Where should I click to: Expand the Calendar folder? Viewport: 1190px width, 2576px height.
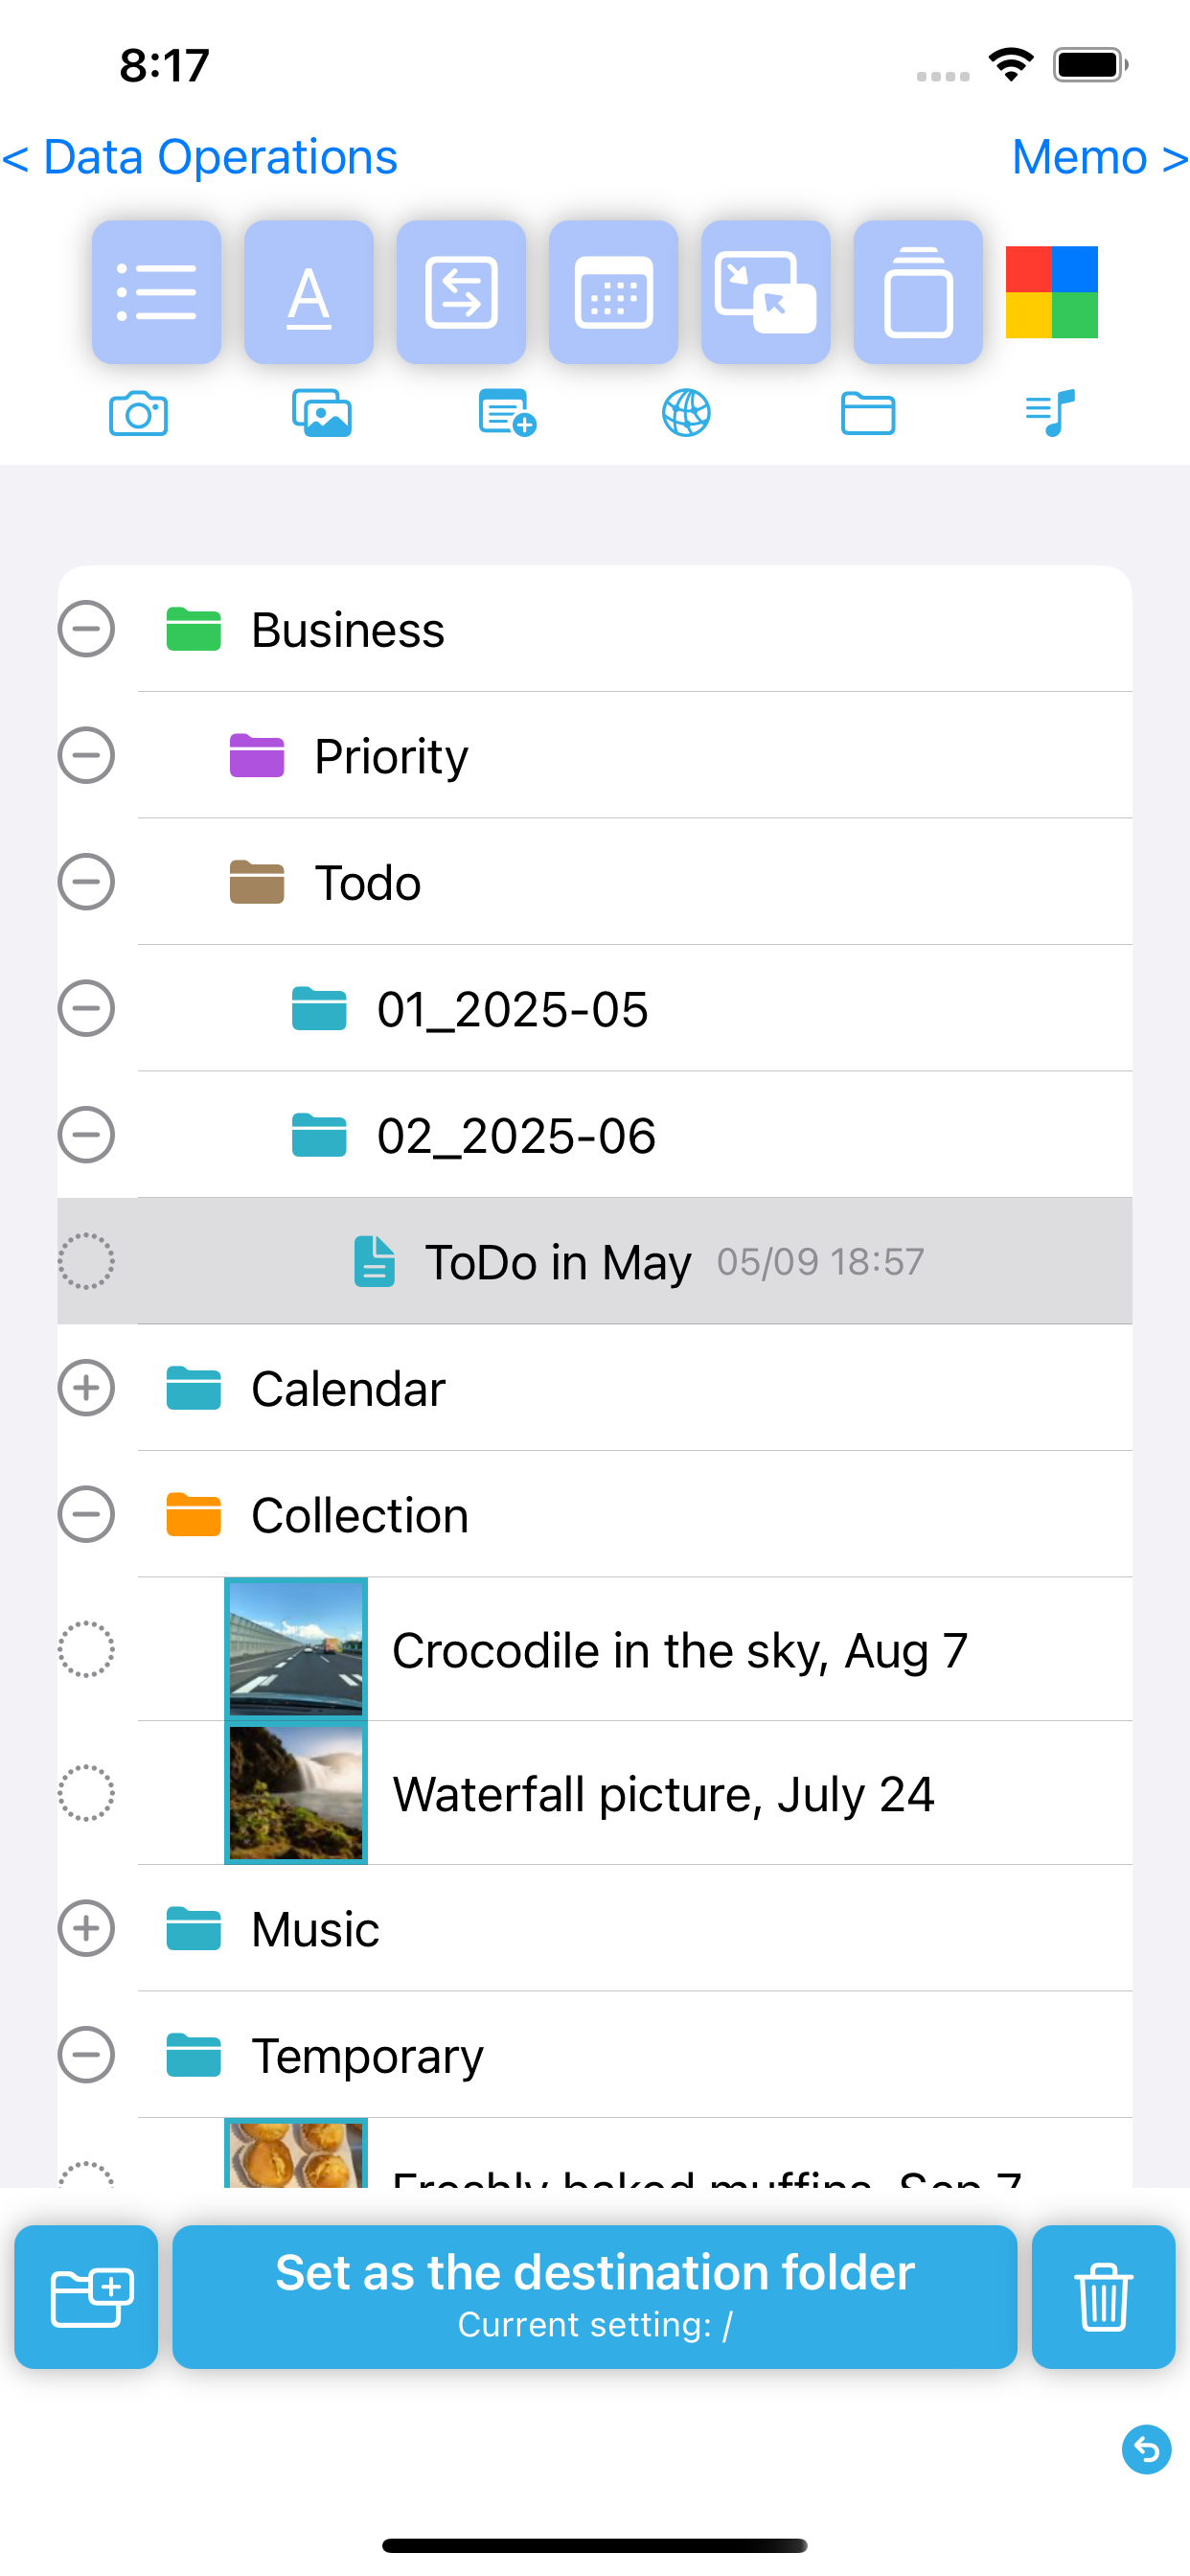(86, 1388)
